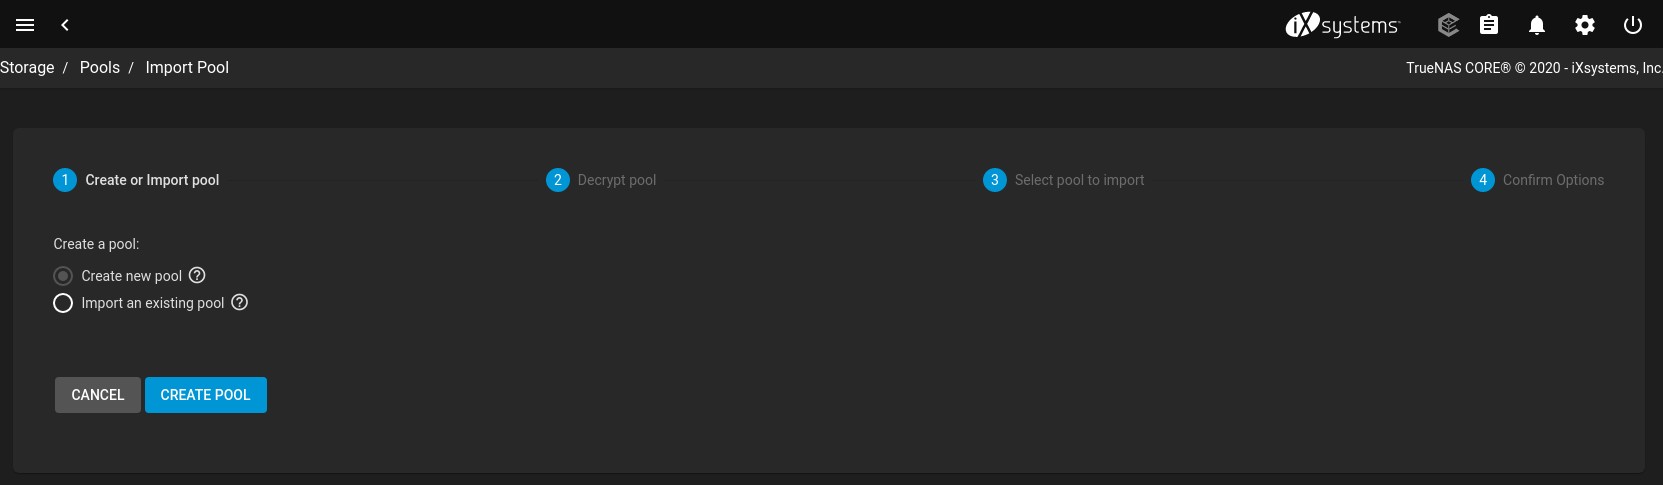Viewport: 1663px width, 485px height.
Task: Open step 3 Select pool to import
Action: (x=1065, y=180)
